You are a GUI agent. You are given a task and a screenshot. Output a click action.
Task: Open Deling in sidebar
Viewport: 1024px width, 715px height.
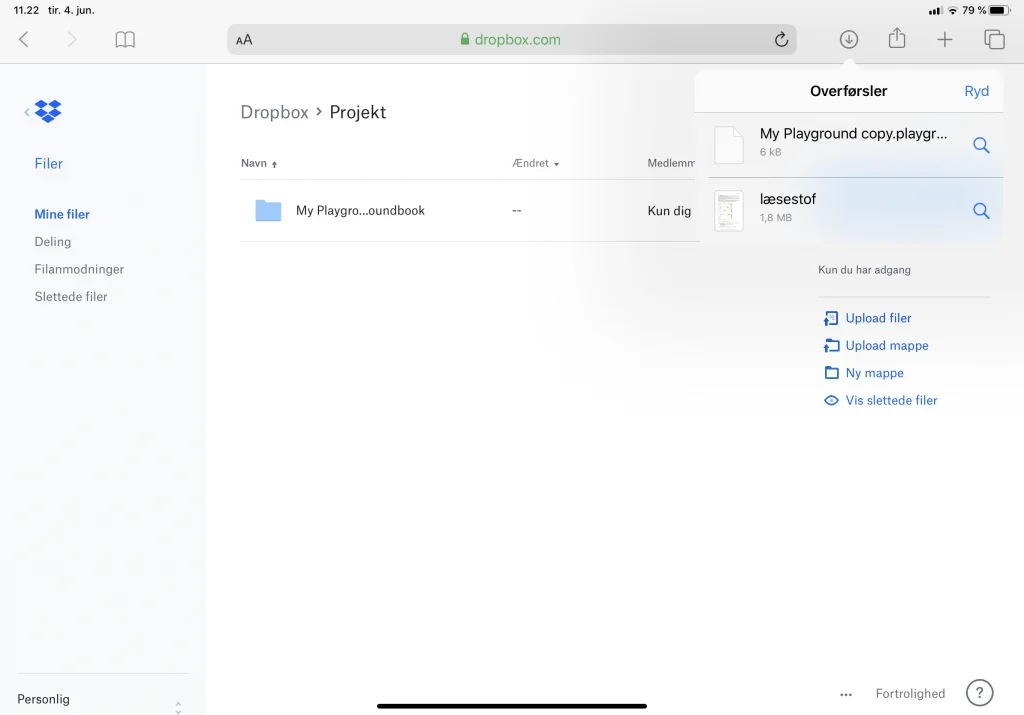click(53, 242)
